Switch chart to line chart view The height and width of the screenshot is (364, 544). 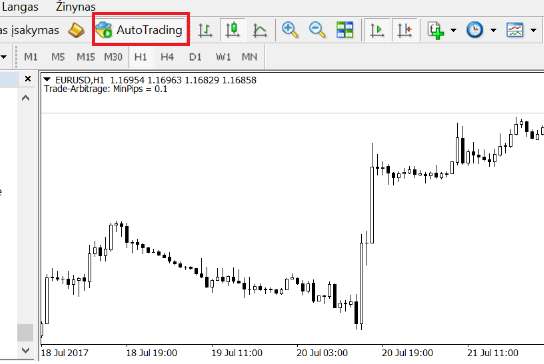pos(260,30)
